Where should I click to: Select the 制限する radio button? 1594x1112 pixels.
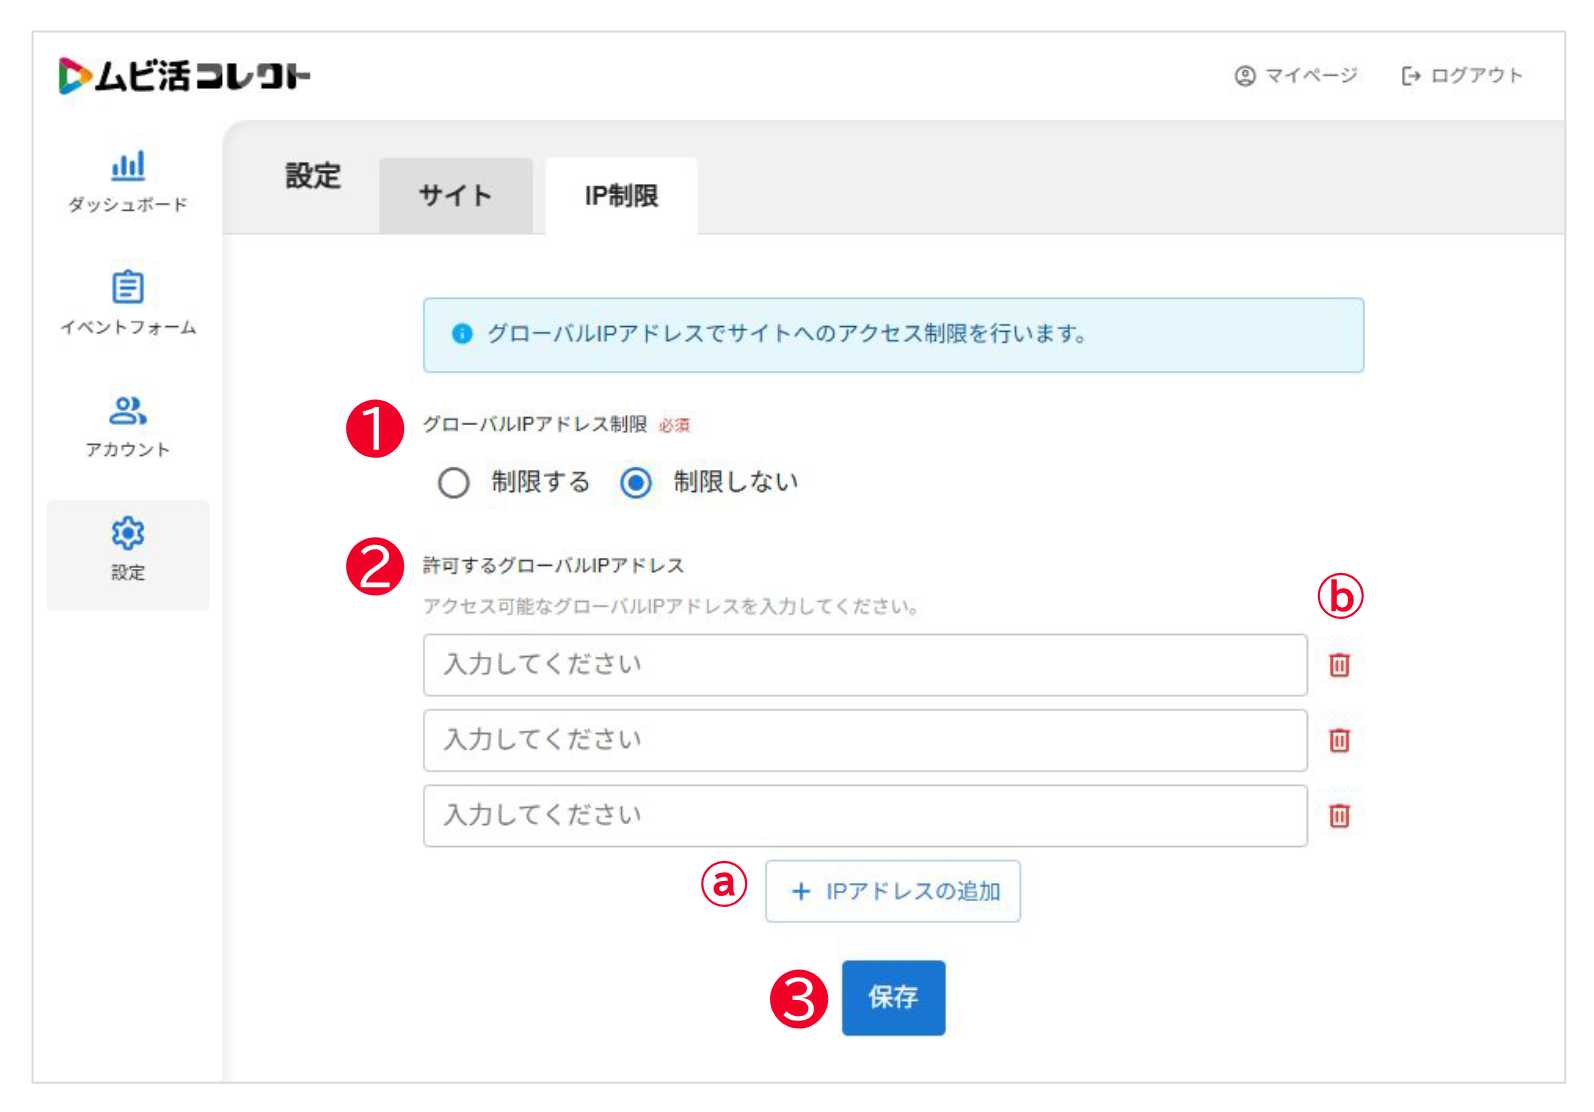[x=454, y=483]
